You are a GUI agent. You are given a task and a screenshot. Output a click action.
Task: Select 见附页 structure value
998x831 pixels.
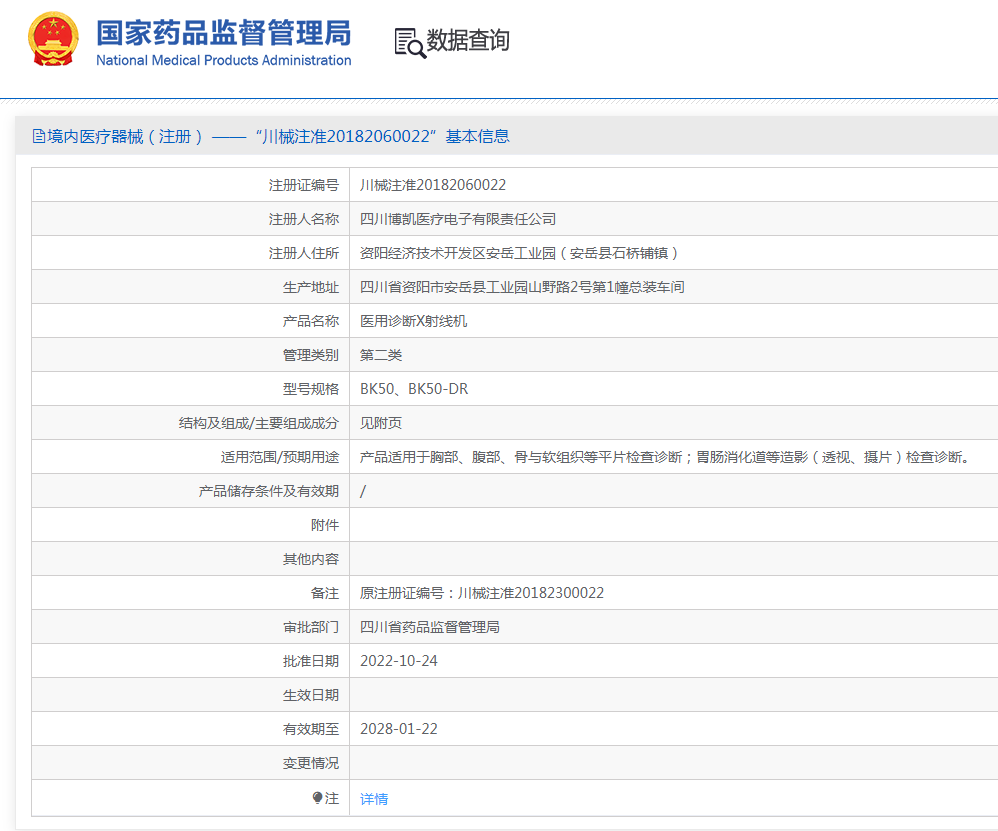381,423
